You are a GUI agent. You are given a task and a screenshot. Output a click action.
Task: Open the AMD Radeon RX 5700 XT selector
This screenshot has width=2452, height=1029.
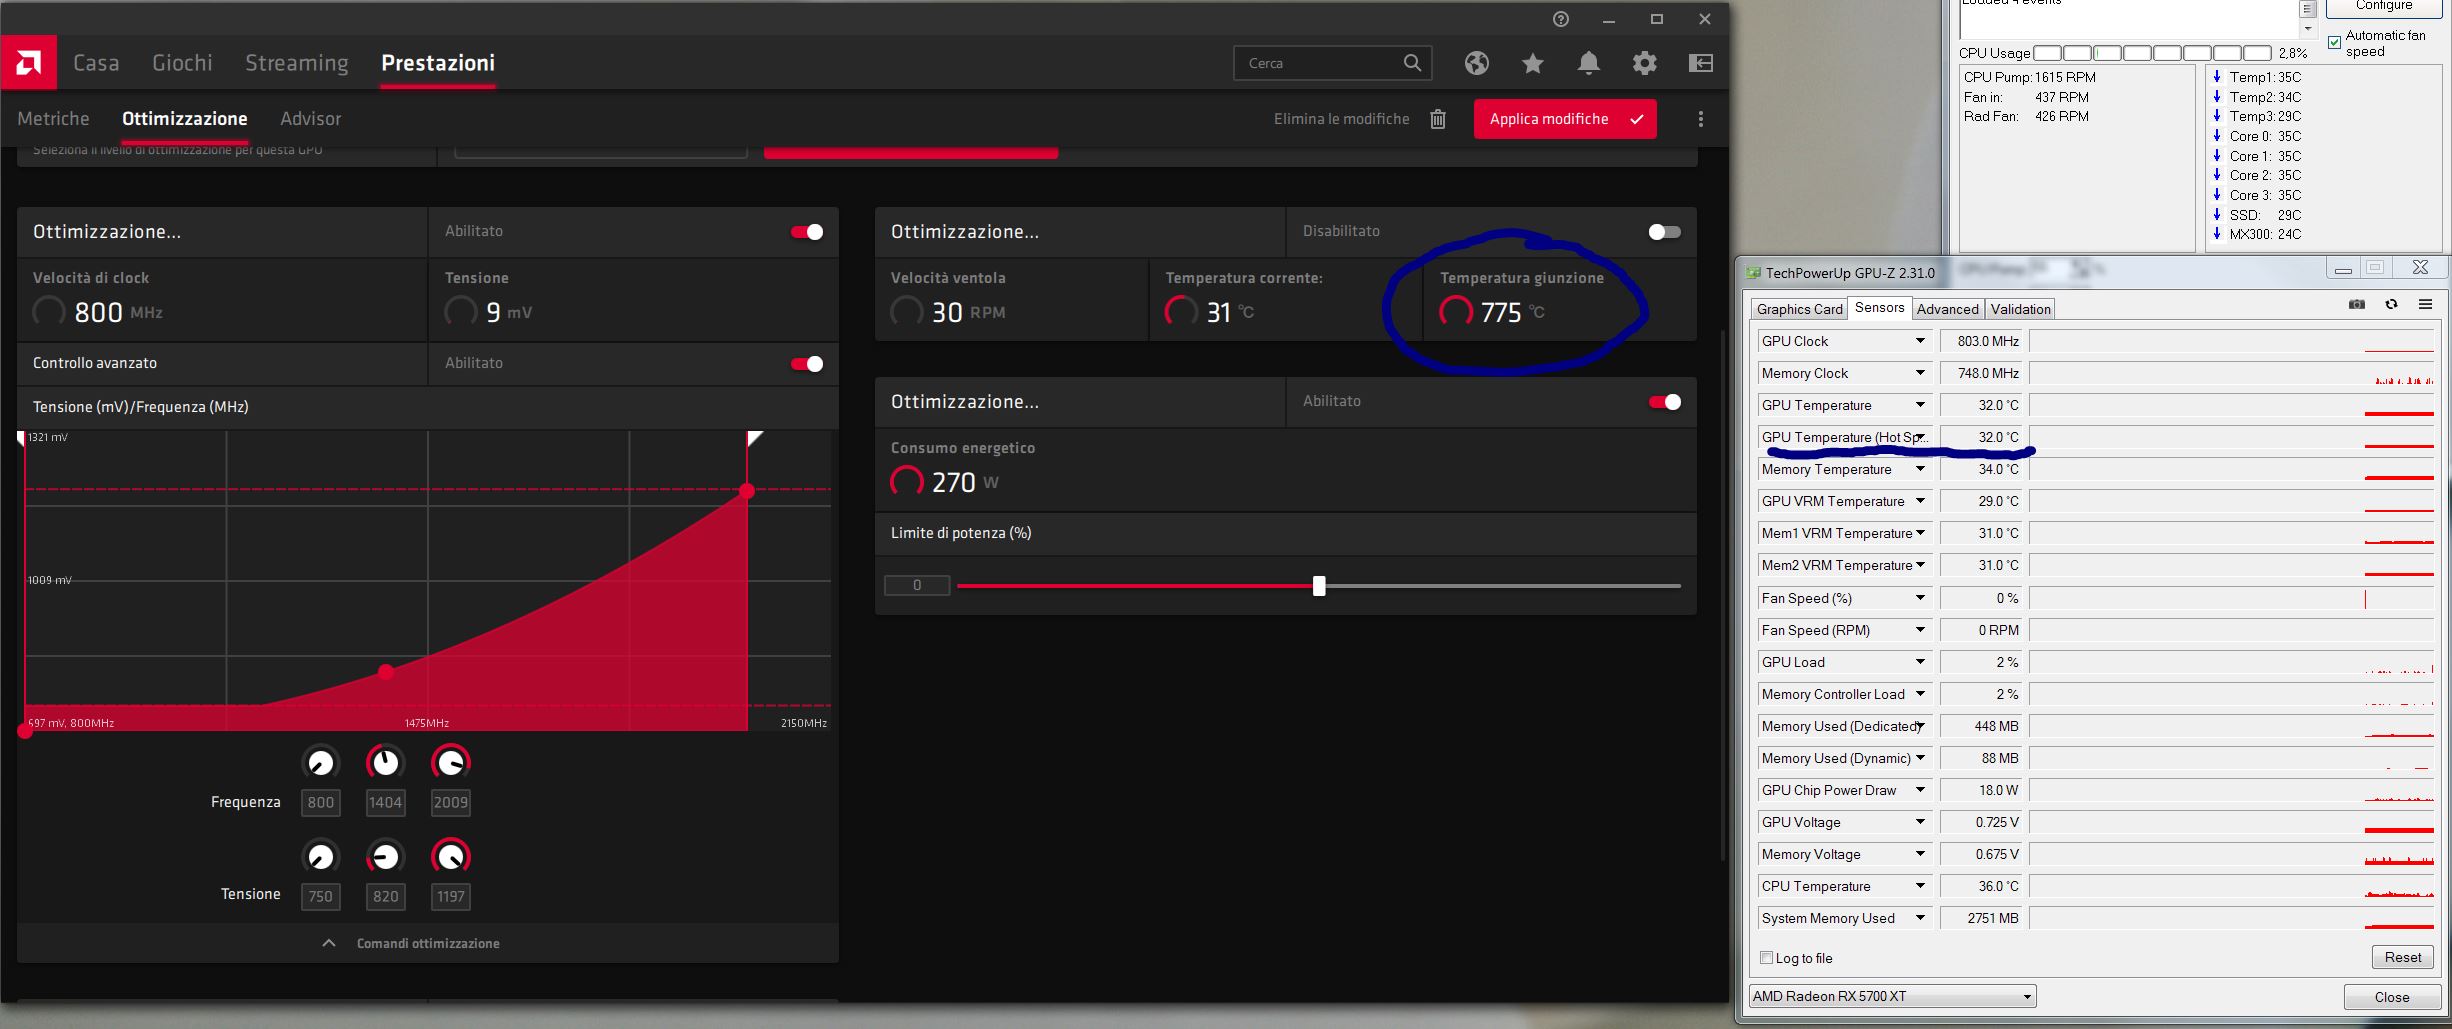(1892, 996)
